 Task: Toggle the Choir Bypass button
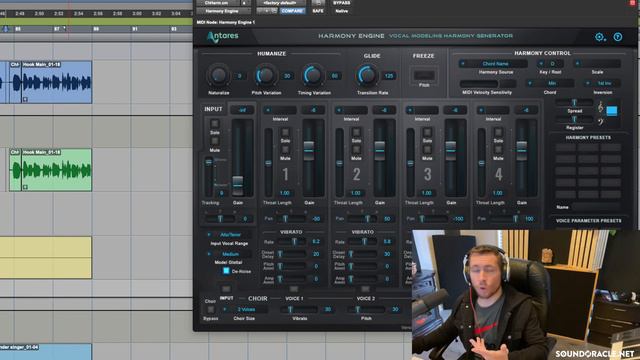tap(211, 309)
